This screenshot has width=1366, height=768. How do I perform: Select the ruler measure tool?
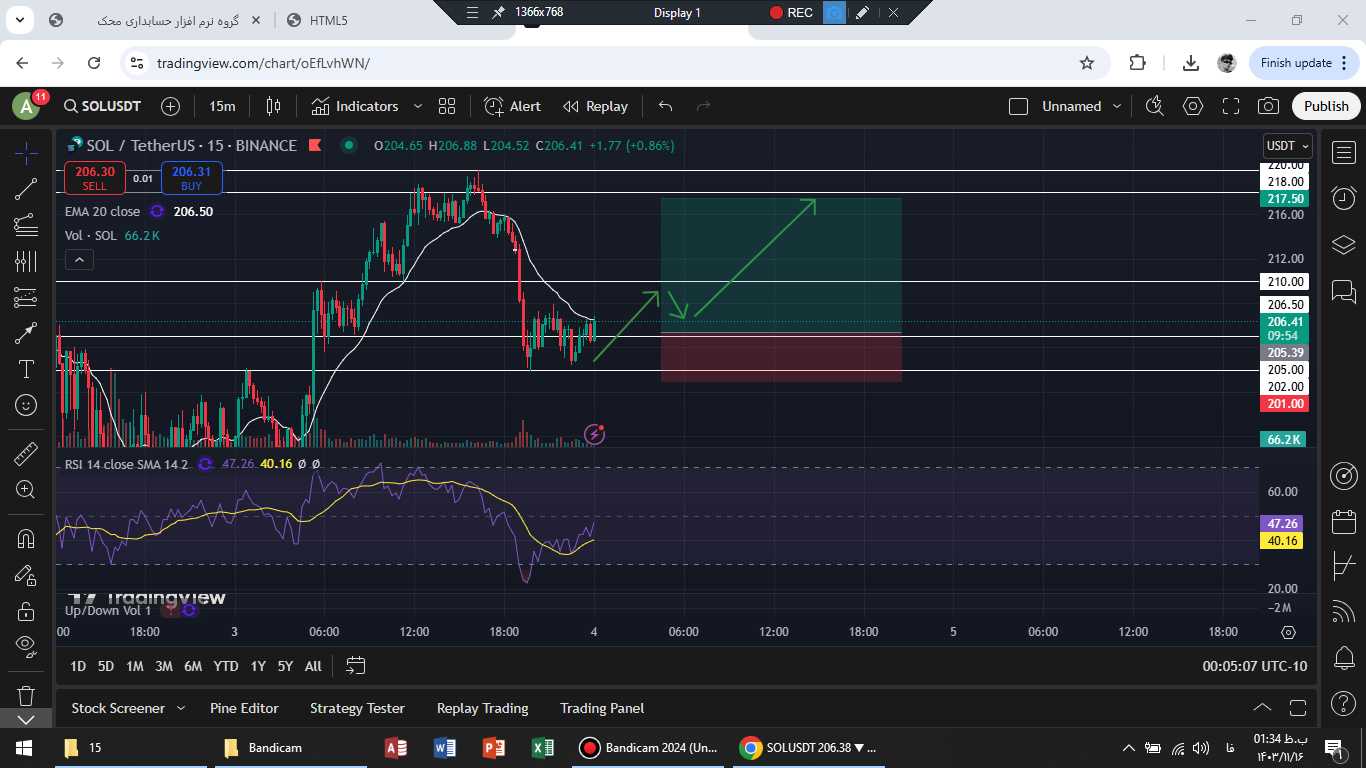26,454
